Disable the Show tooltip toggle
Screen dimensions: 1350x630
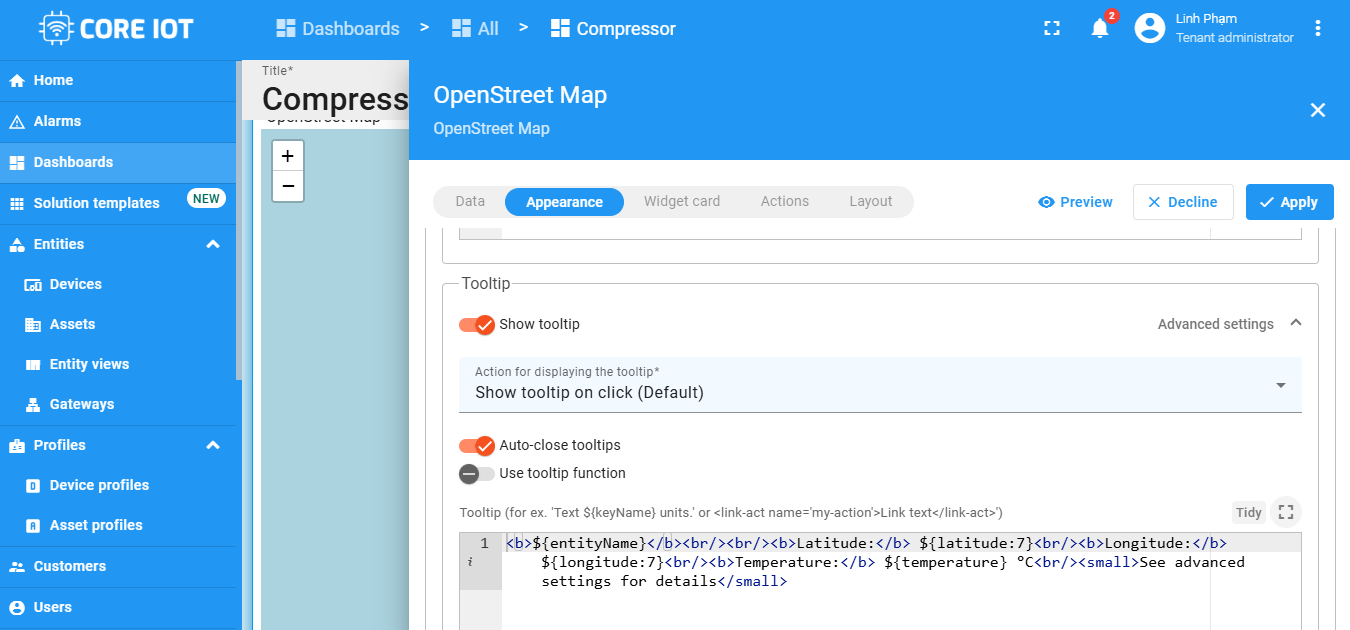point(477,325)
